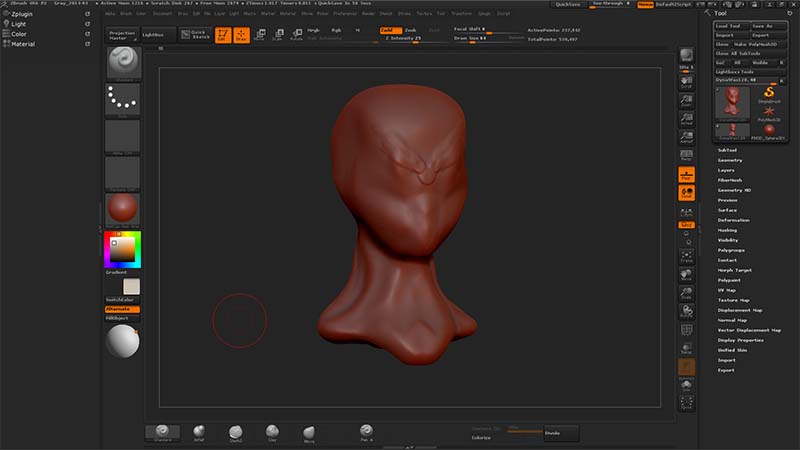Activate the Draw mode button

tap(241, 35)
